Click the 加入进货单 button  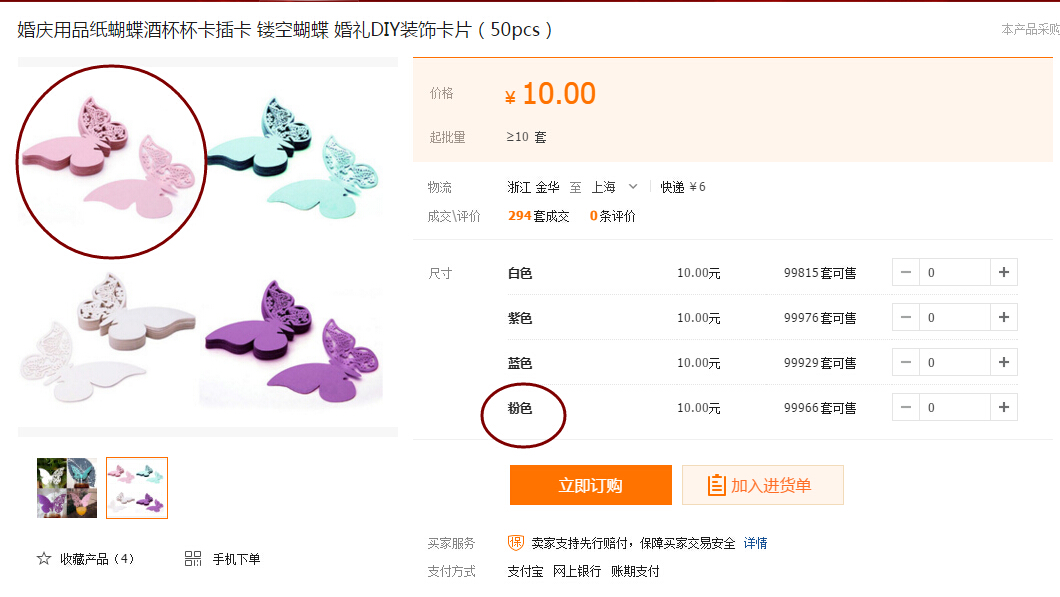[x=763, y=485]
